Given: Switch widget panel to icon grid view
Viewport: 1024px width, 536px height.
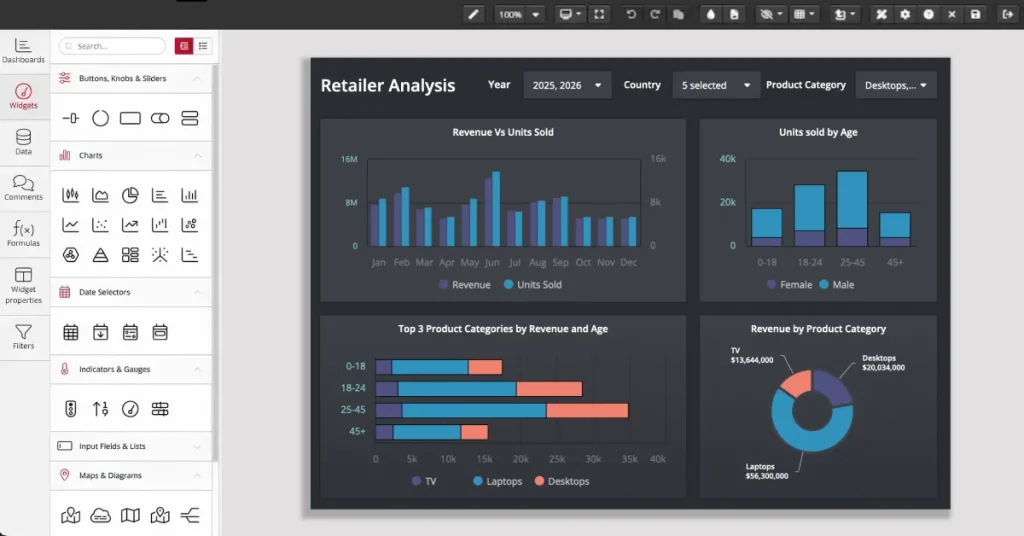Looking at the screenshot, I should tap(184, 46).
